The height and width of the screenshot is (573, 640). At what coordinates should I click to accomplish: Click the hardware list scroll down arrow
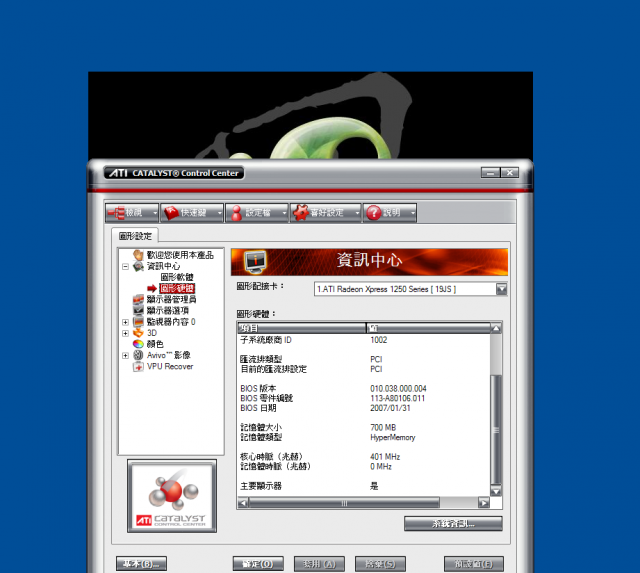click(x=496, y=491)
